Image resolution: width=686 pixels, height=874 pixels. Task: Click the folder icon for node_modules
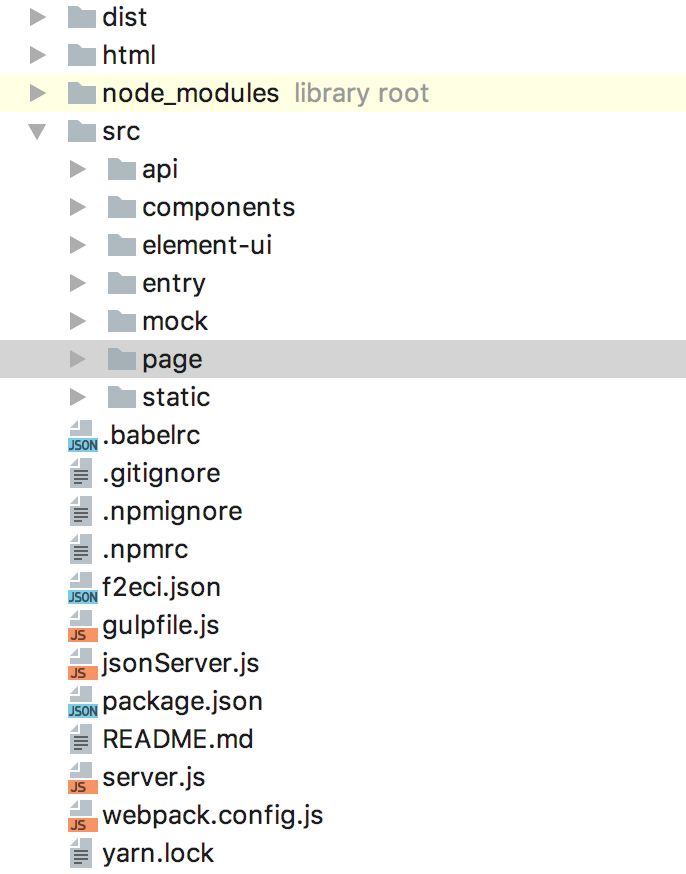[x=82, y=94]
